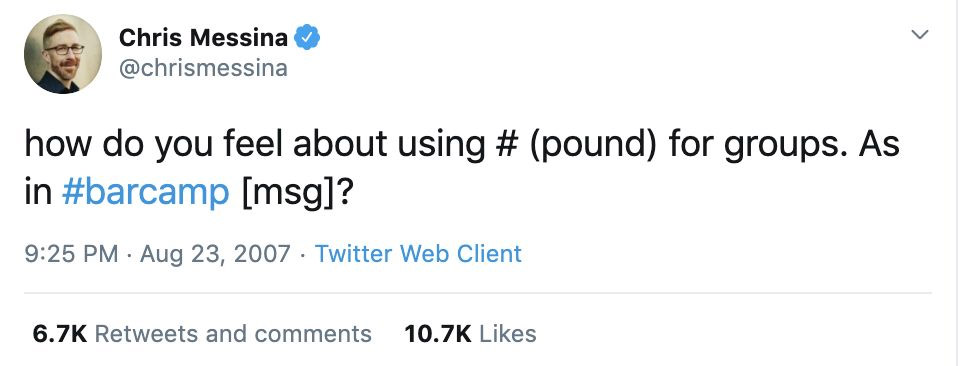Click the Aug 23, 2007 date
The image size is (960, 366).
pos(215,254)
